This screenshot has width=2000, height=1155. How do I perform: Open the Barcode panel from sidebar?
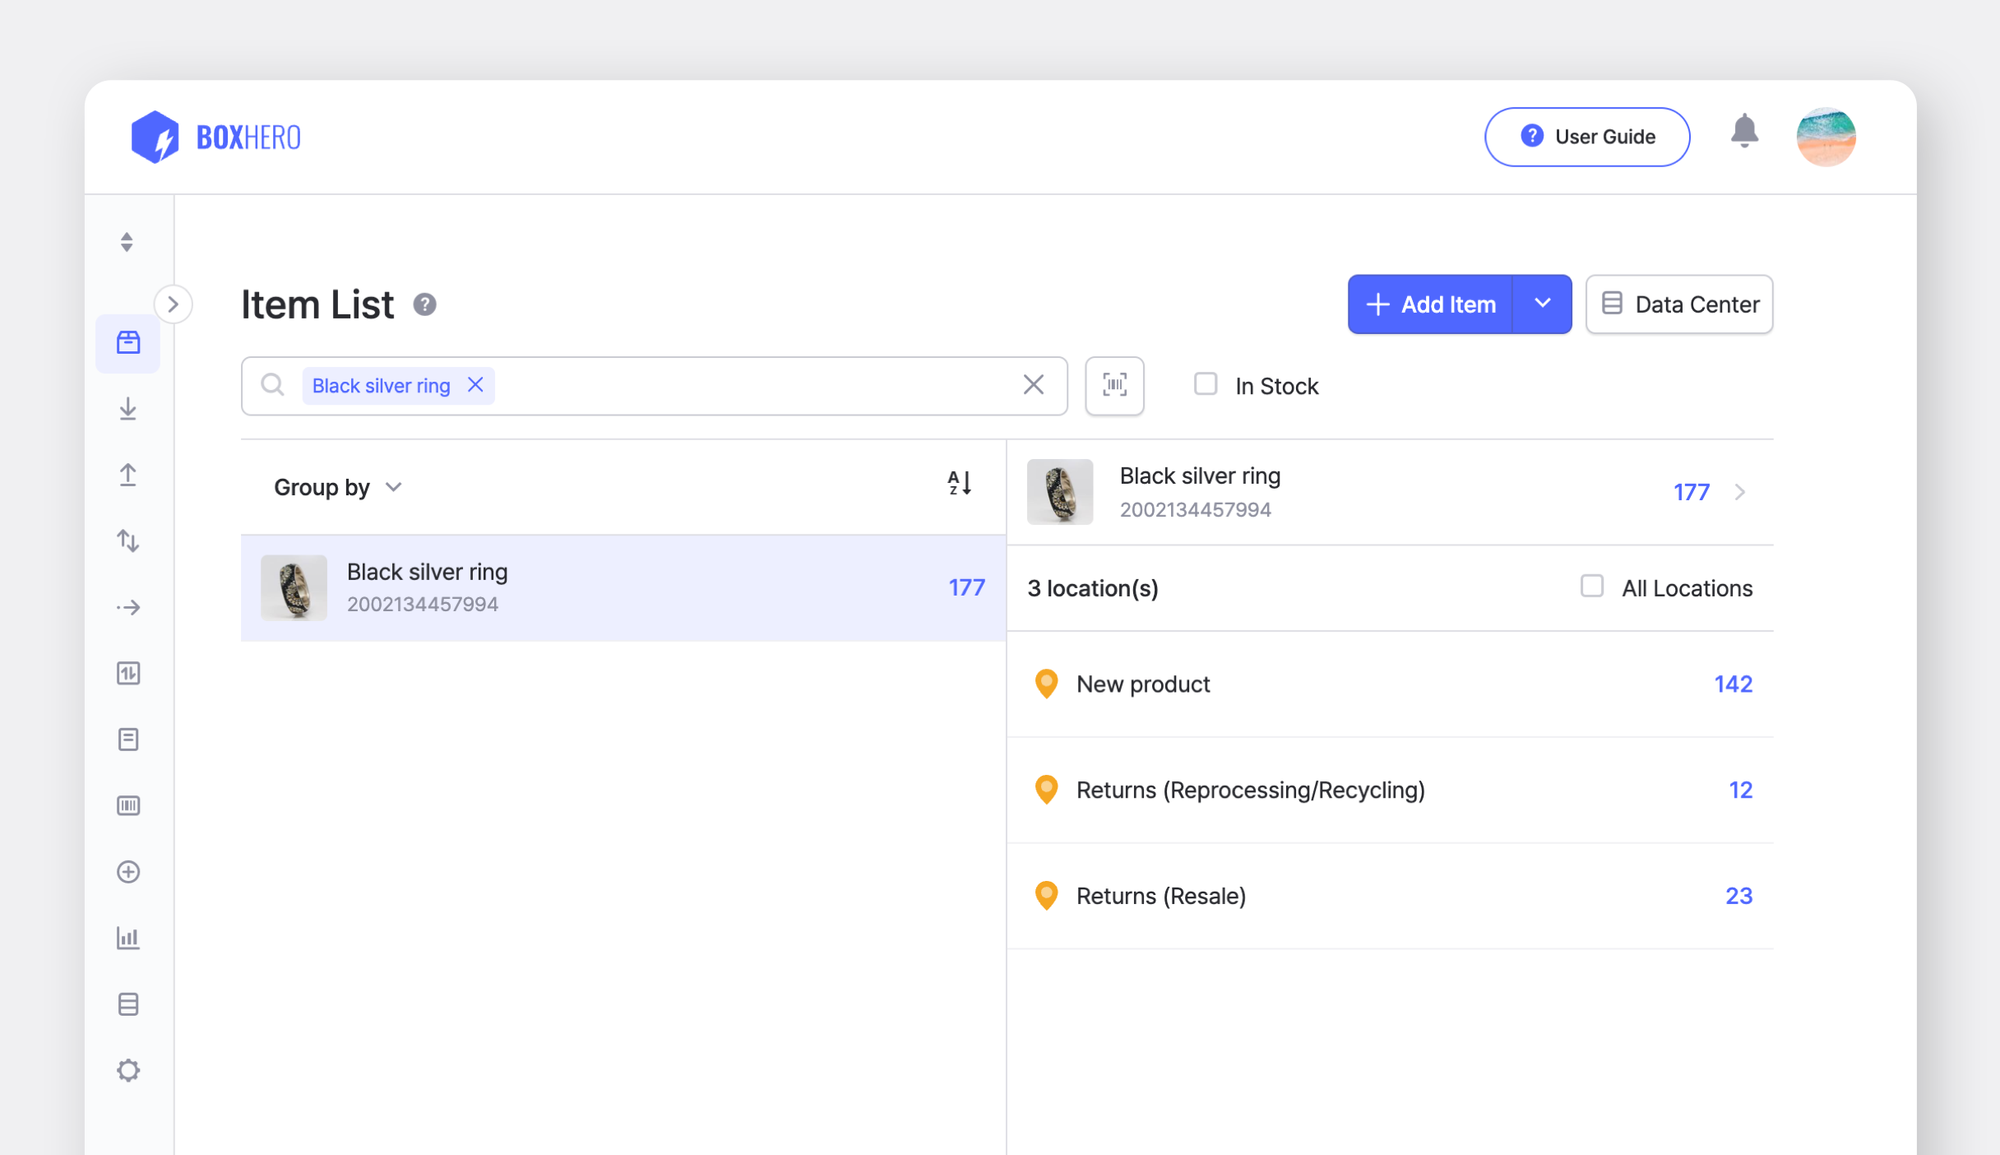[128, 805]
